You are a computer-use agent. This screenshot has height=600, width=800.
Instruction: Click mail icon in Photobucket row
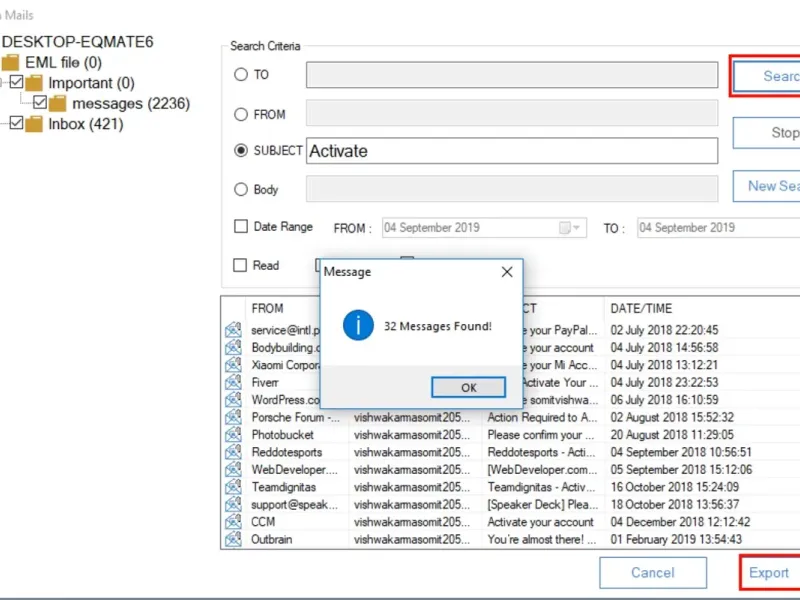point(233,435)
